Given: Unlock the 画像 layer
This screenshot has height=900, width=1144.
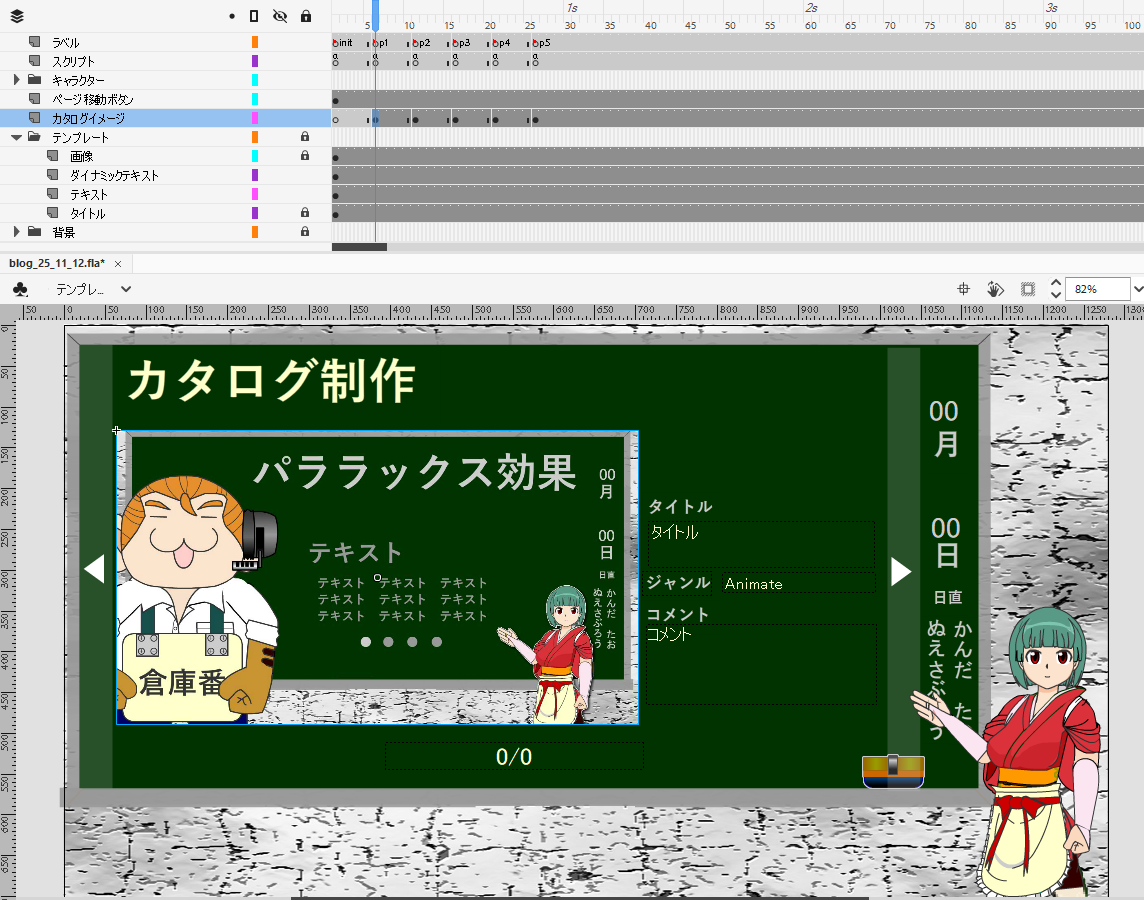Looking at the screenshot, I should (x=305, y=156).
